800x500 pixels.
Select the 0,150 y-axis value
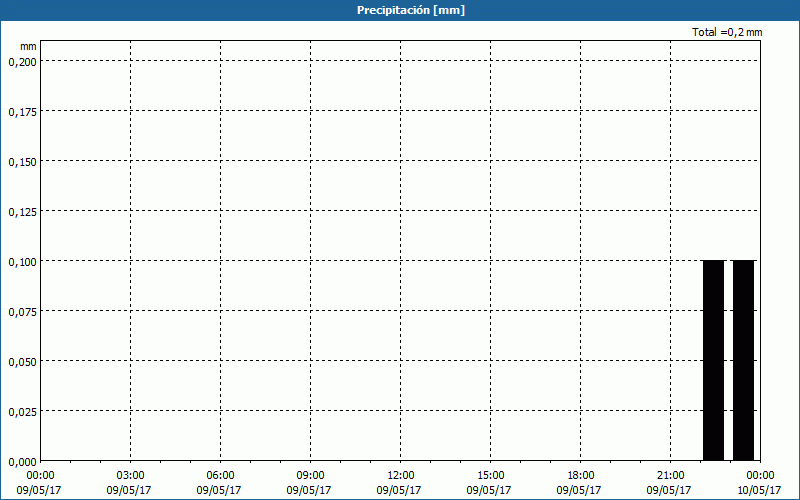pos(22,162)
